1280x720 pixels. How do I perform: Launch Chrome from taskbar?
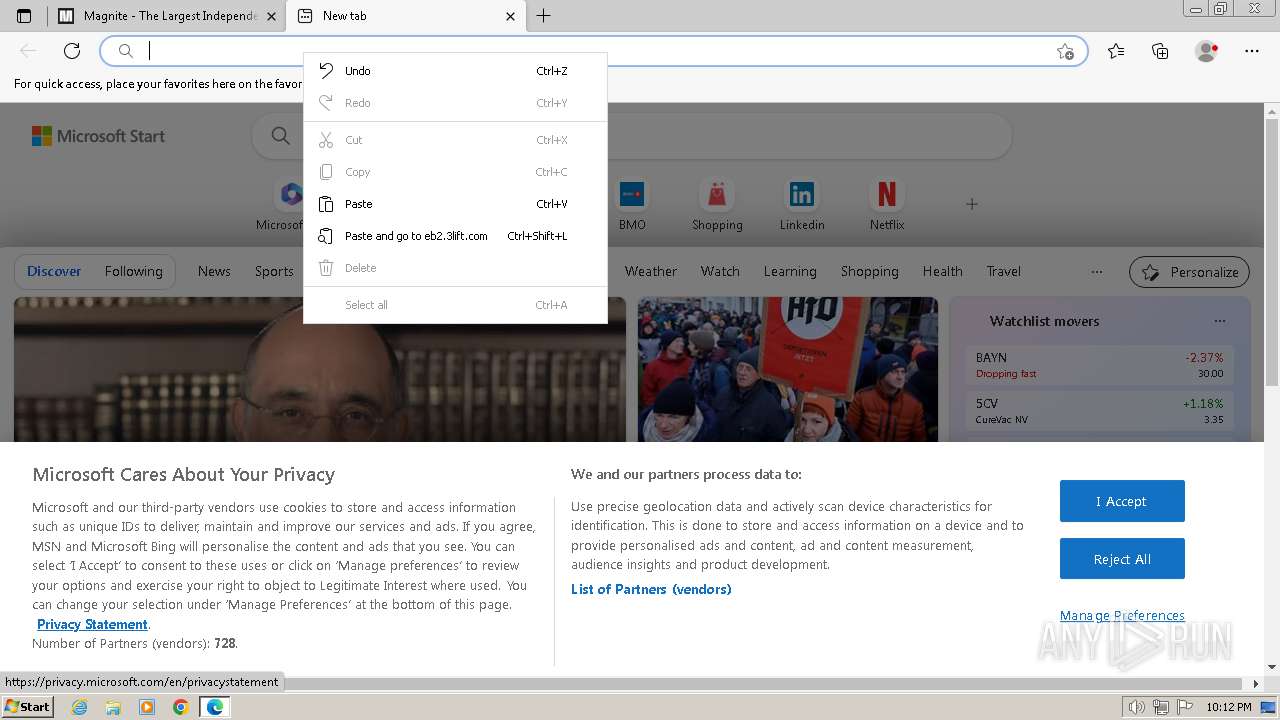pyautogui.click(x=180, y=707)
